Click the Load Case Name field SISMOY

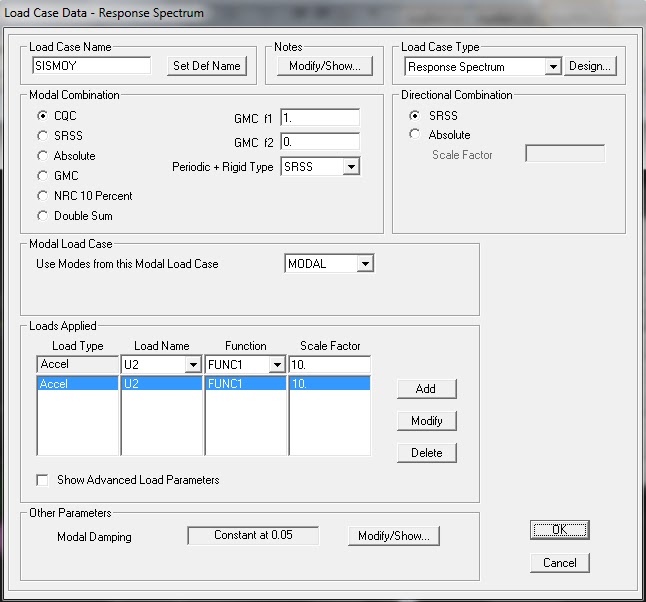tap(91, 66)
